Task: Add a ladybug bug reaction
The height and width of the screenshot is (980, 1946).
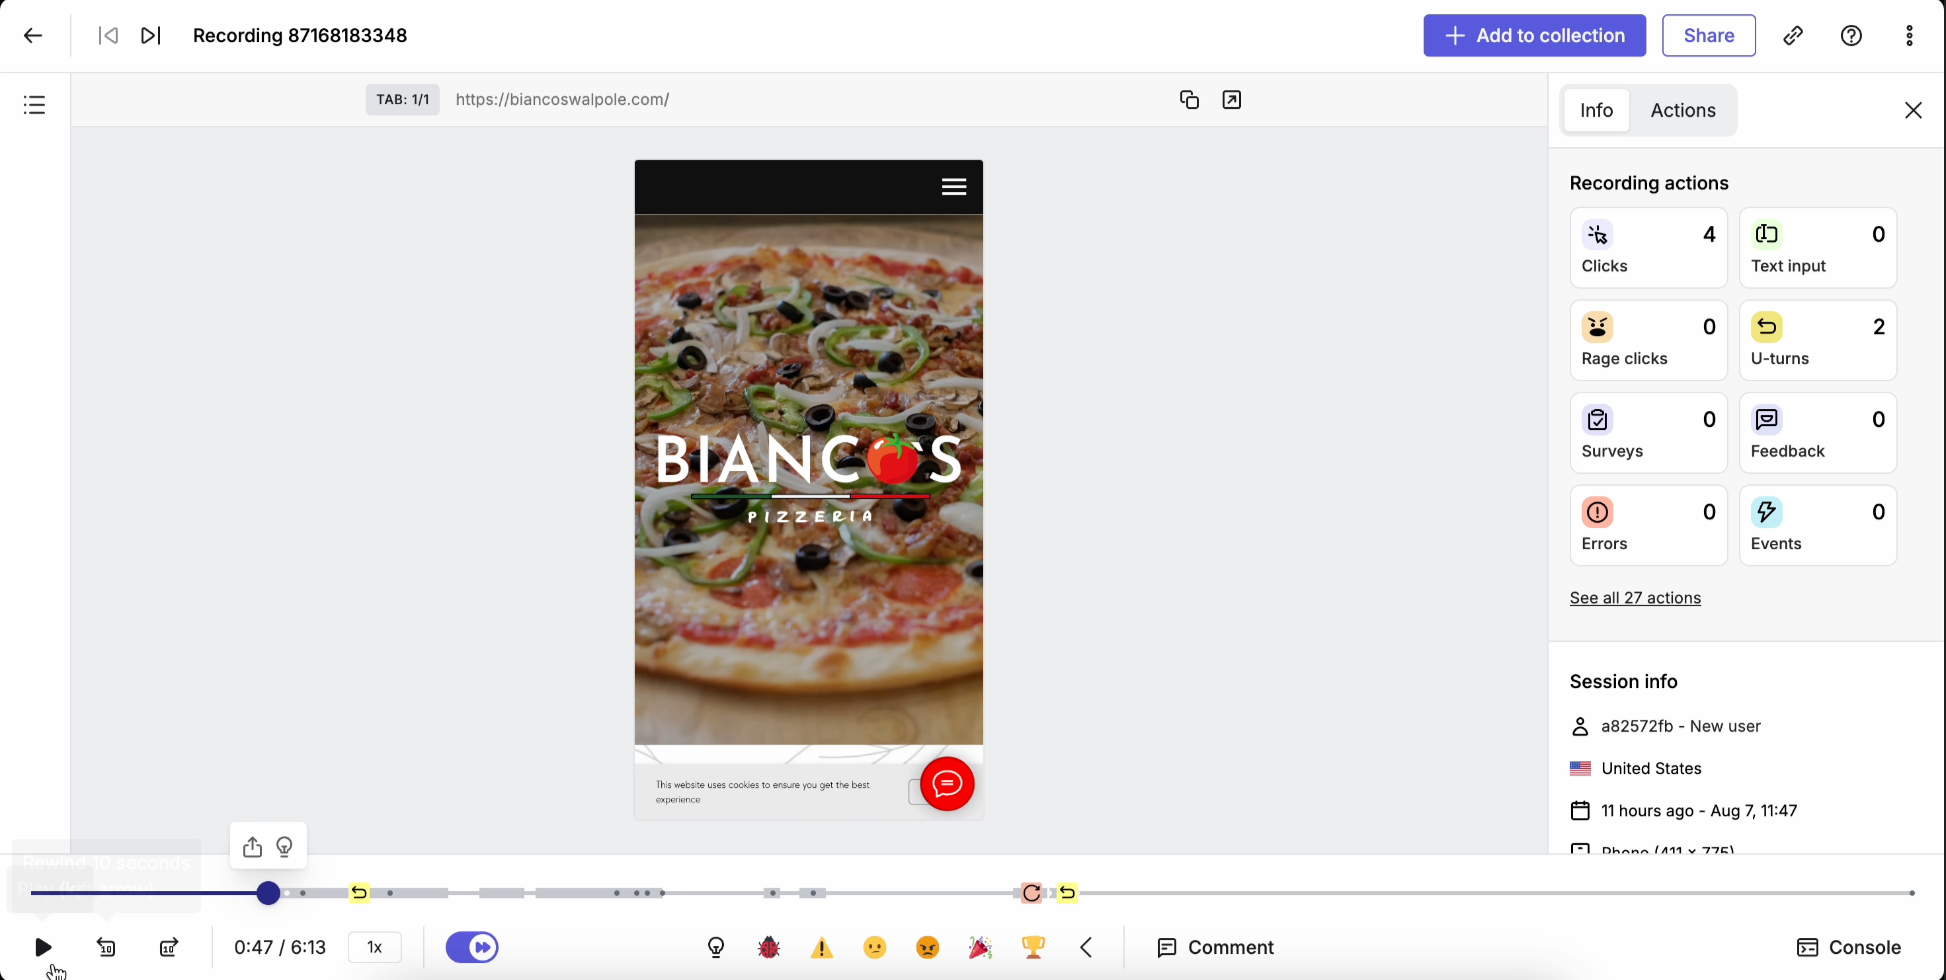Action: (x=769, y=947)
